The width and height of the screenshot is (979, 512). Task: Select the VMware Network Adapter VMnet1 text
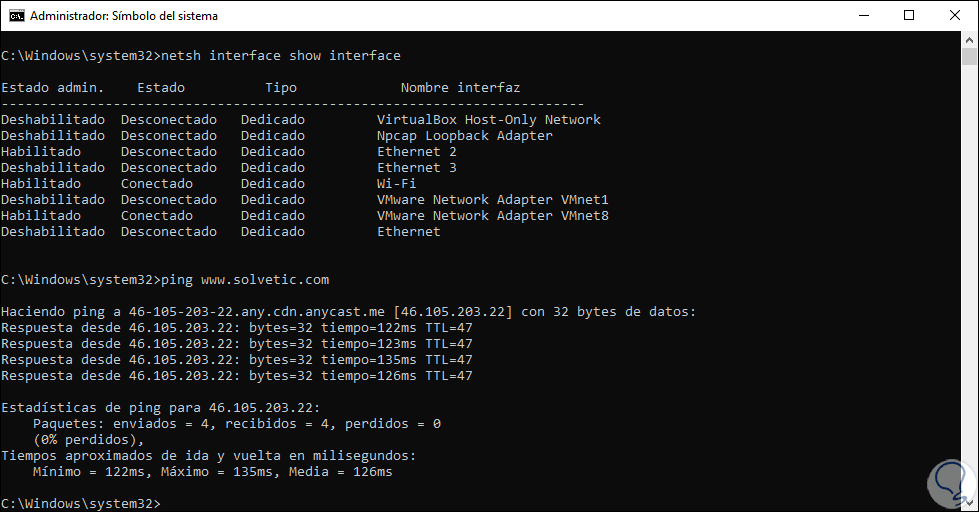point(492,200)
